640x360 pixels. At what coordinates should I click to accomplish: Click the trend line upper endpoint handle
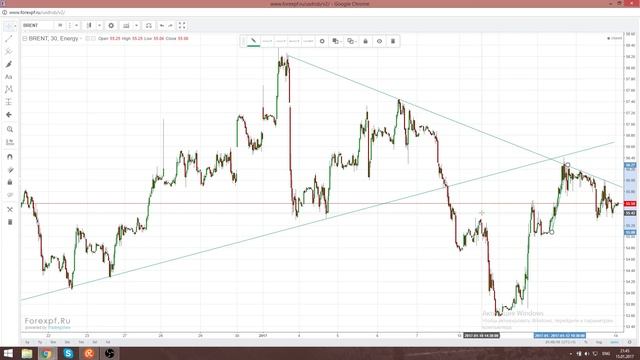coord(567,165)
